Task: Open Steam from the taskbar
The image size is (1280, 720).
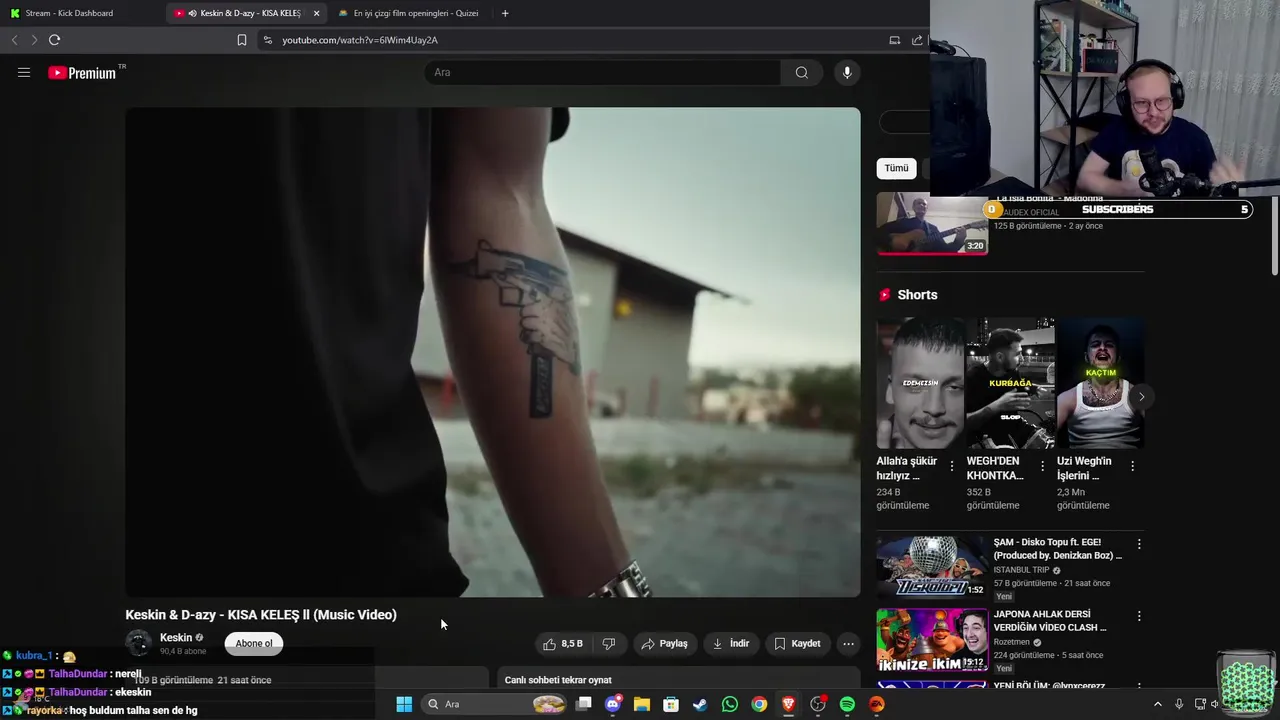Action: 700,704
